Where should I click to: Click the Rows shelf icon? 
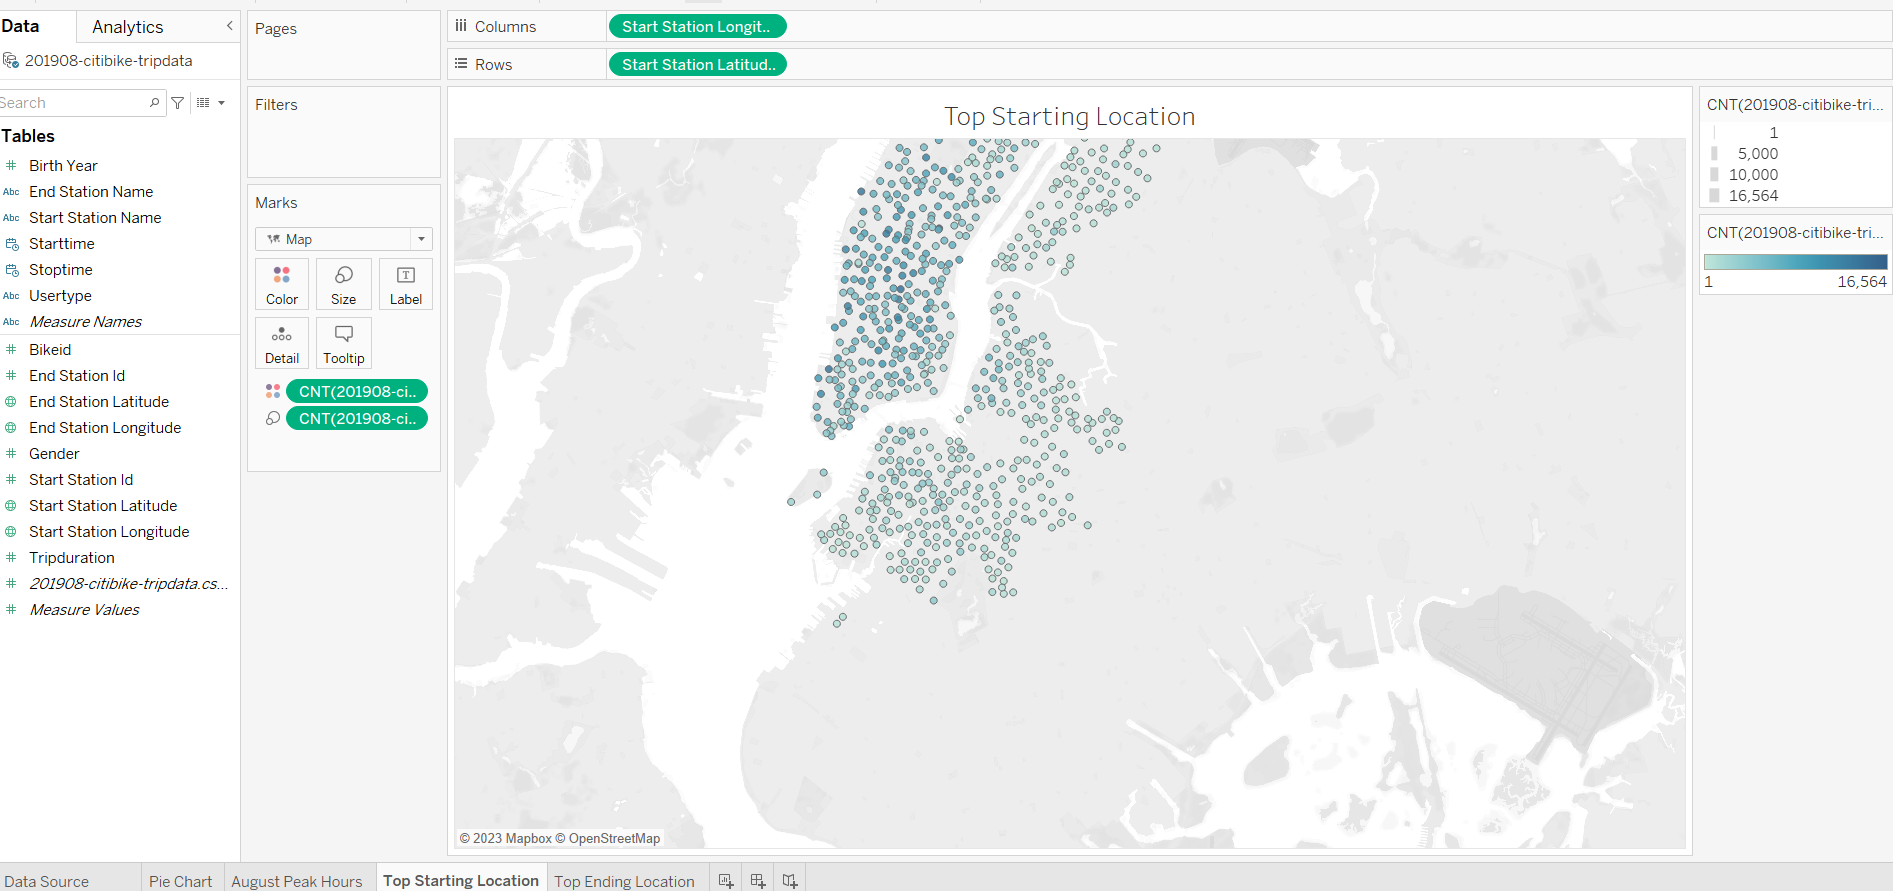(461, 64)
